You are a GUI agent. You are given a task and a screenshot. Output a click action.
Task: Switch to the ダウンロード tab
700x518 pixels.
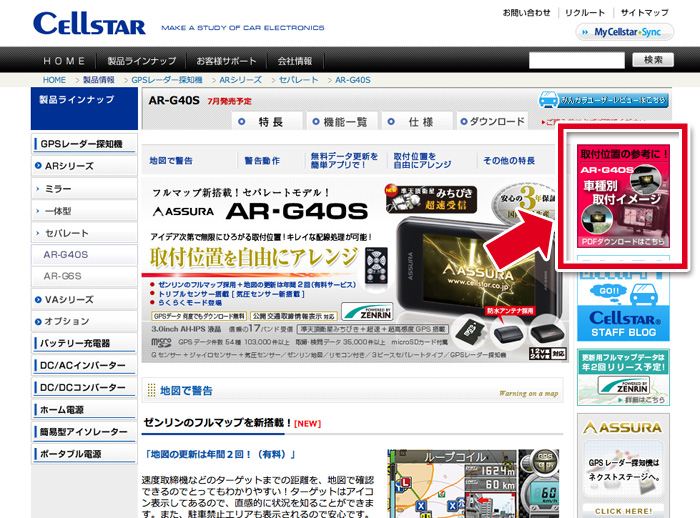tap(492, 121)
